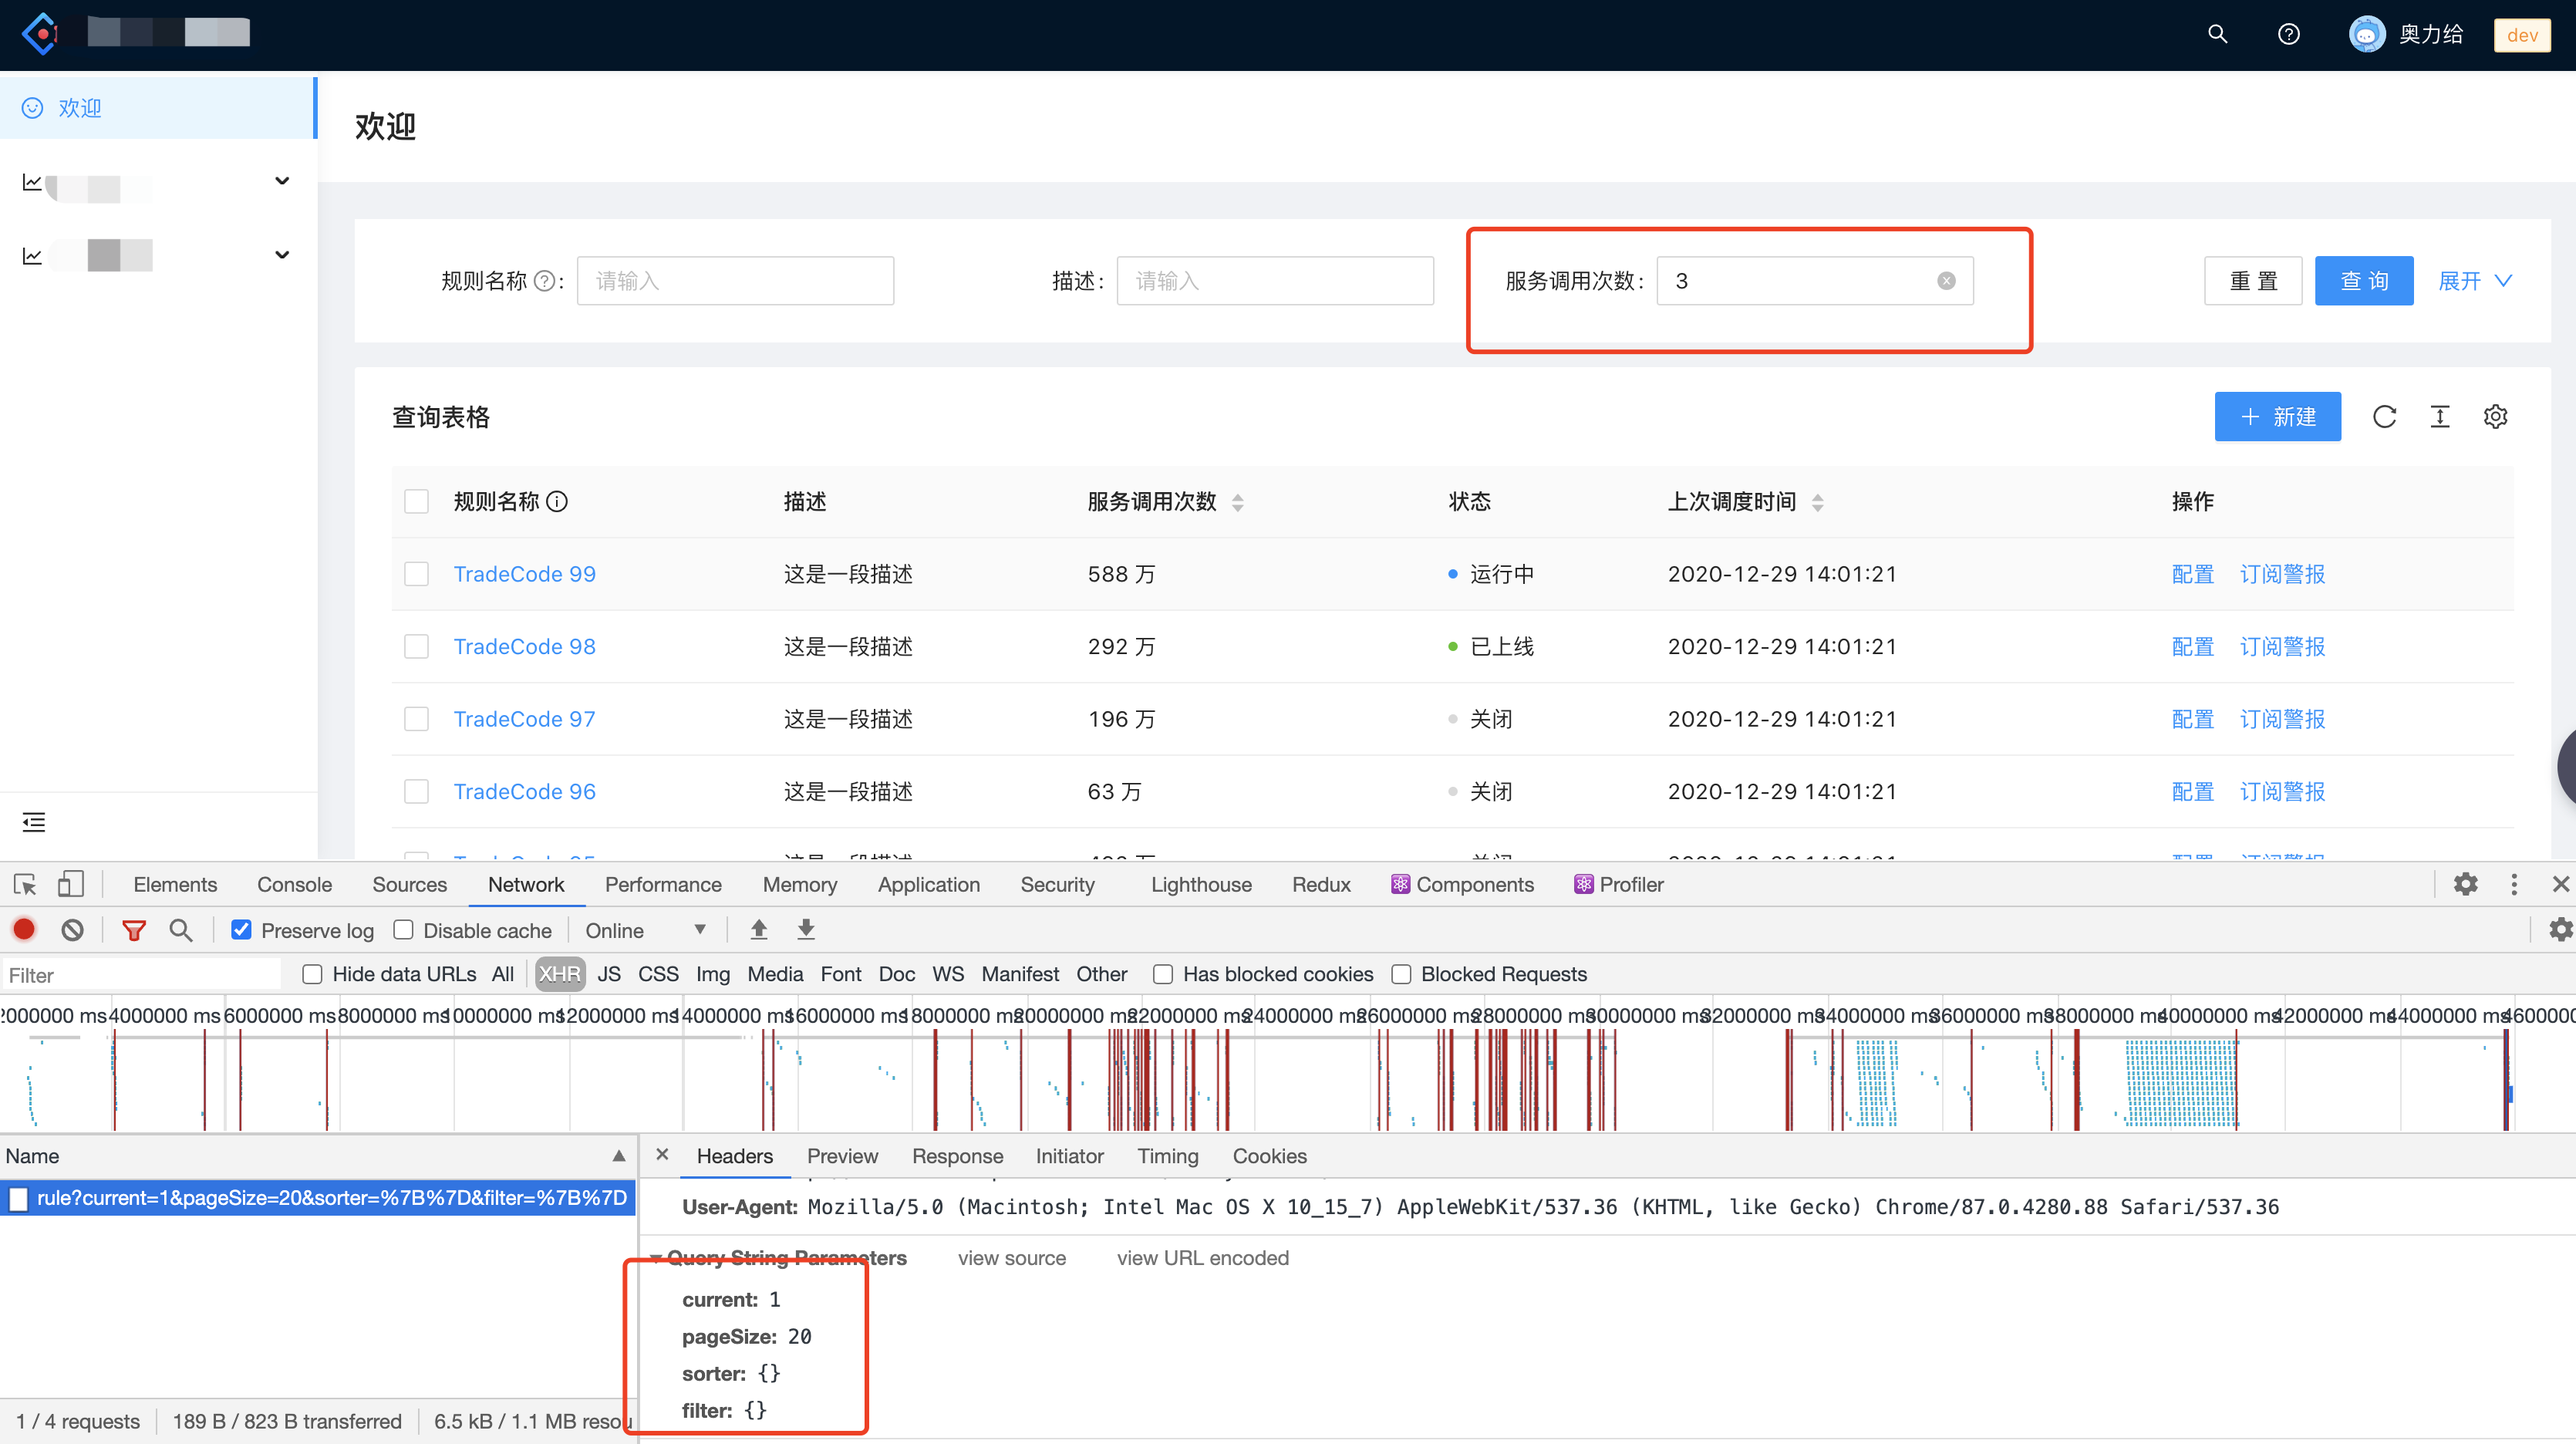2576x1444 pixels.
Task: Click the 新建 button to create a rule
Action: coord(2277,416)
